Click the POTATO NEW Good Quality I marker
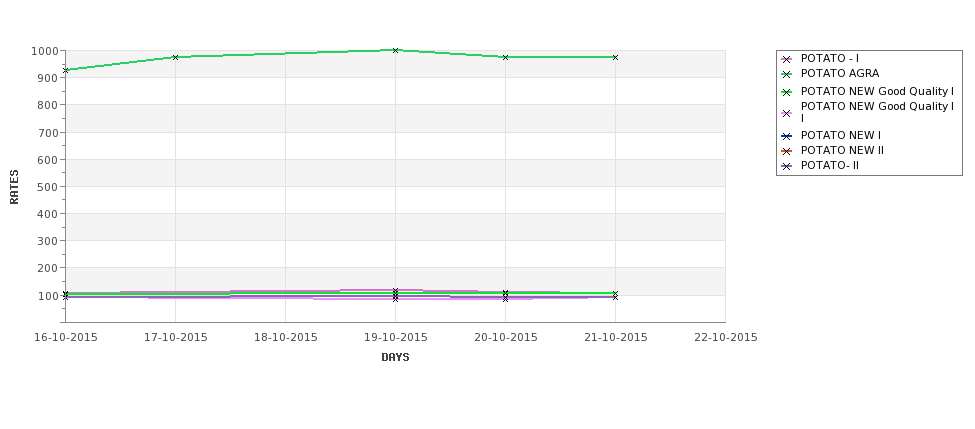 pos(786,92)
